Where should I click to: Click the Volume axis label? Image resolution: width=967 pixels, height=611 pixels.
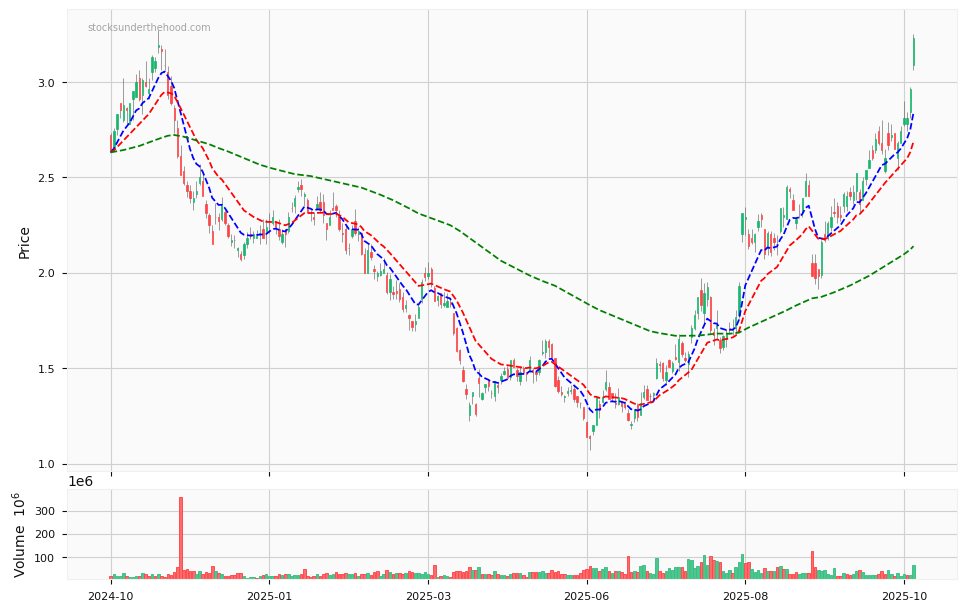(x=20, y=534)
